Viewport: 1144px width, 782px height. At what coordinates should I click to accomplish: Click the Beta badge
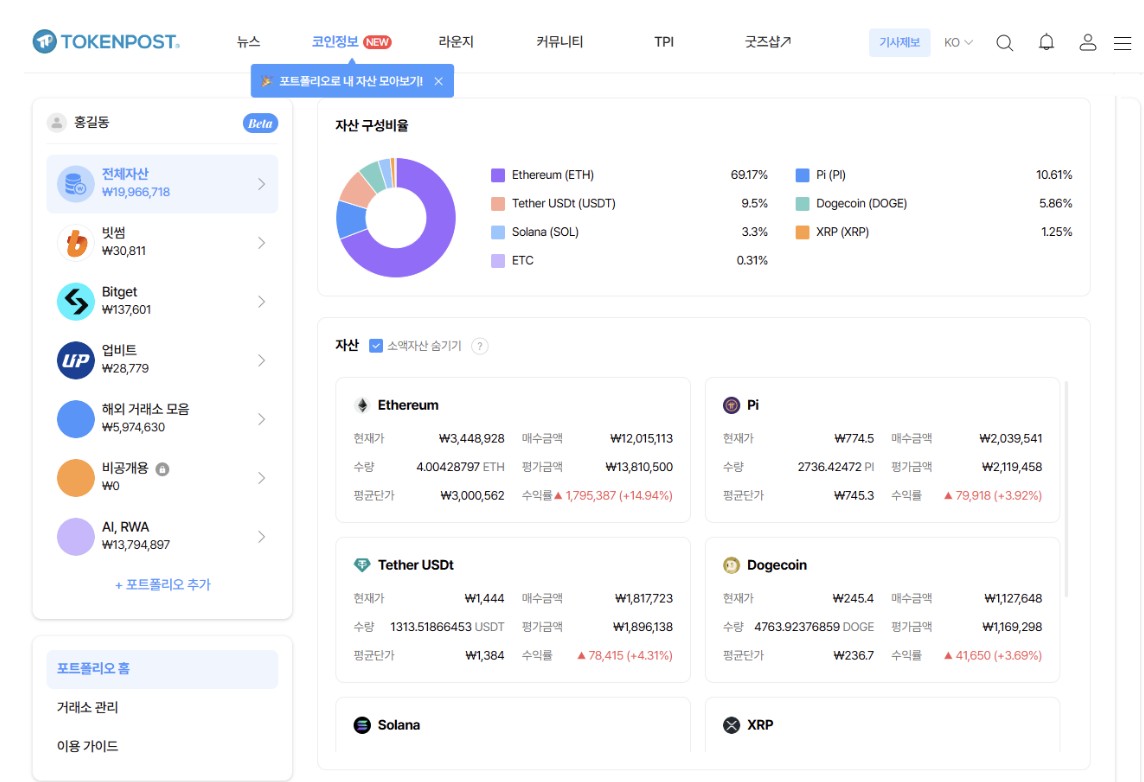(x=260, y=123)
